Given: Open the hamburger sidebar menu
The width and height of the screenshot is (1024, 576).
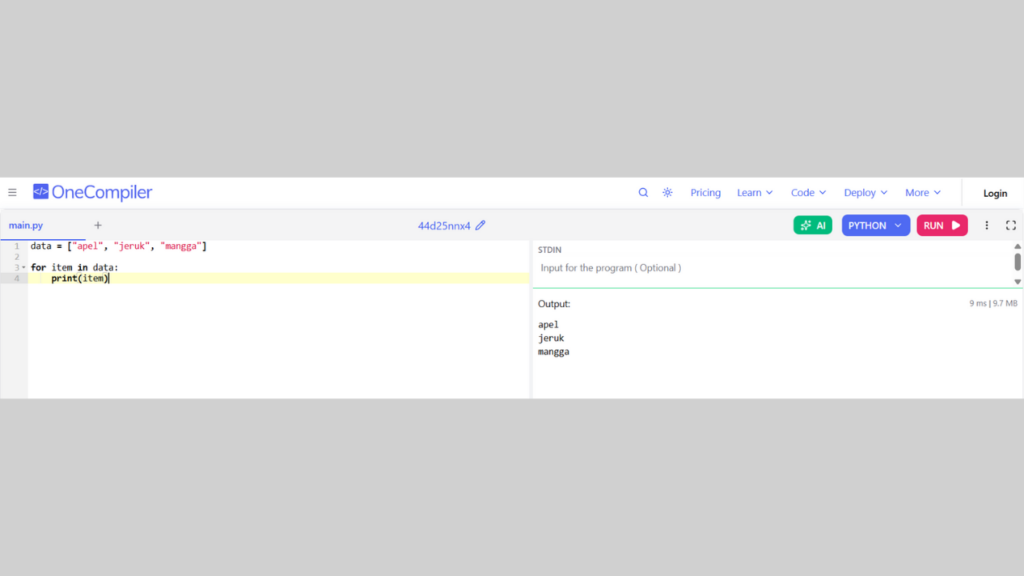Looking at the screenshot, I should pos(12,193).
